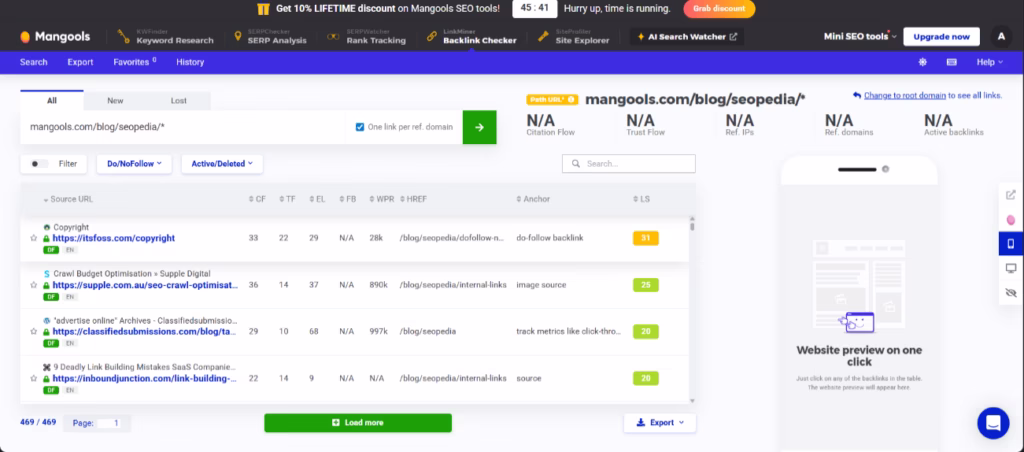The width and height of the screenshot is (1024, 452).
Task: Click link strength badge 25
Action: (646, 285)
